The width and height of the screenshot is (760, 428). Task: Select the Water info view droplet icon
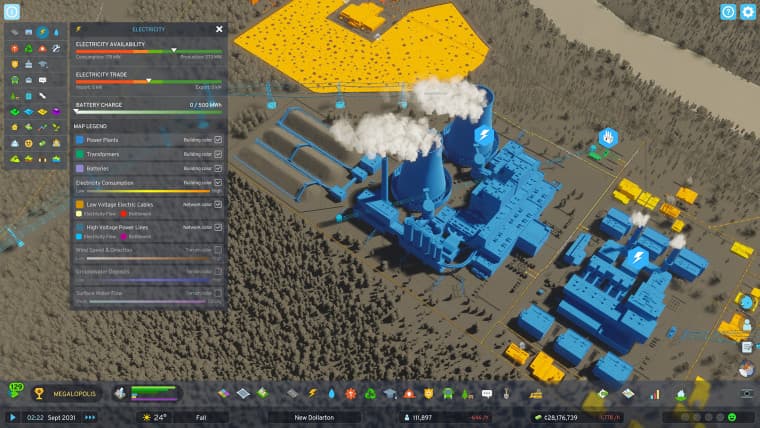(x=56, y=32)
